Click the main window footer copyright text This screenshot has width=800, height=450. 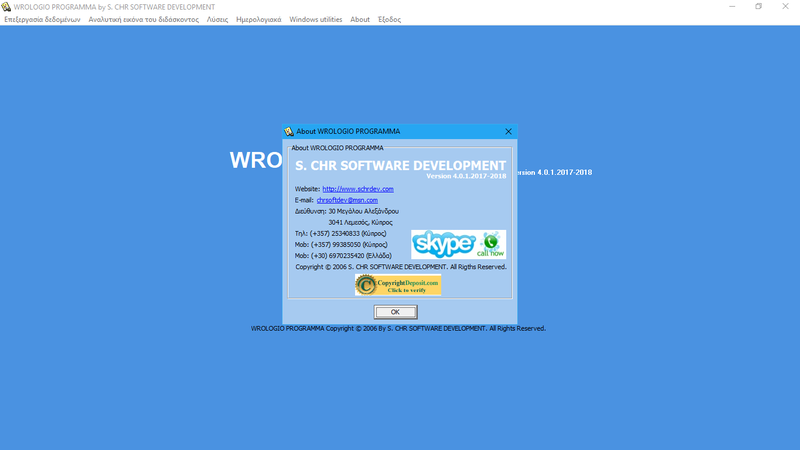pyautogui.click(x=398, y=329)
